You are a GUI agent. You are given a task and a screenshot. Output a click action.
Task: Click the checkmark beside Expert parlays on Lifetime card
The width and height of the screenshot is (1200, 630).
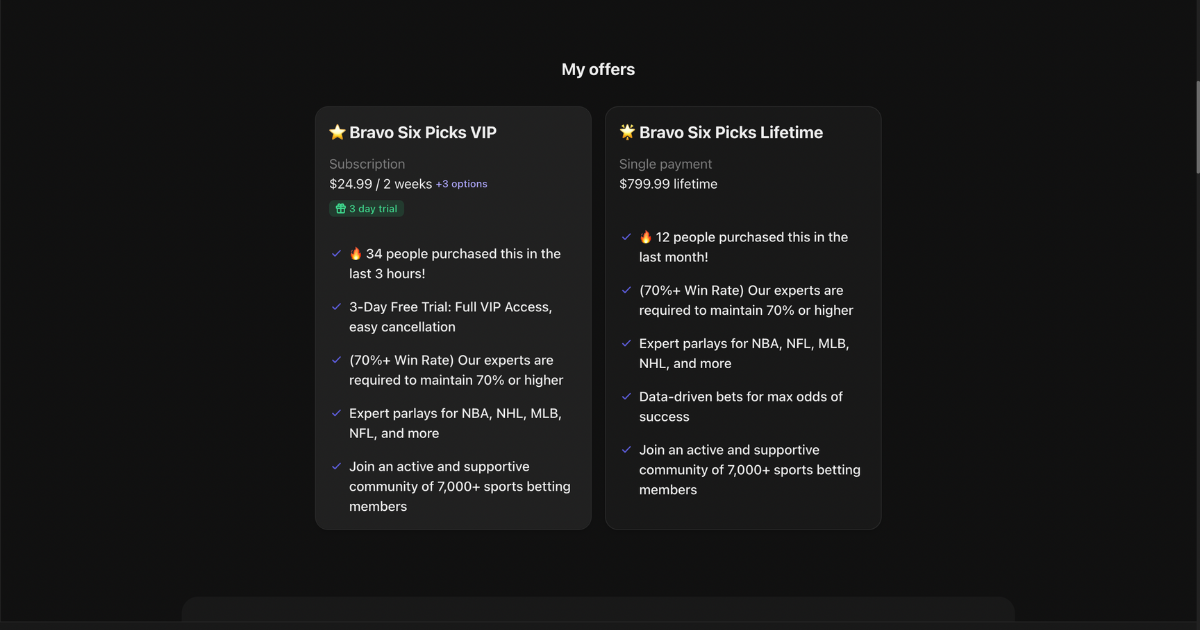[x=624, y=343]
